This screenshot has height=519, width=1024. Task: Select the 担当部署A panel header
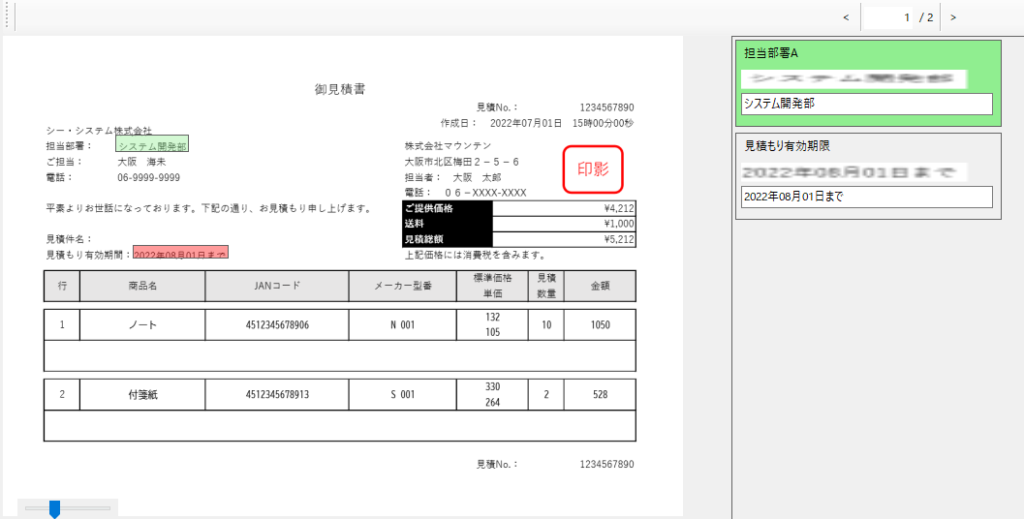pos(771,54)
